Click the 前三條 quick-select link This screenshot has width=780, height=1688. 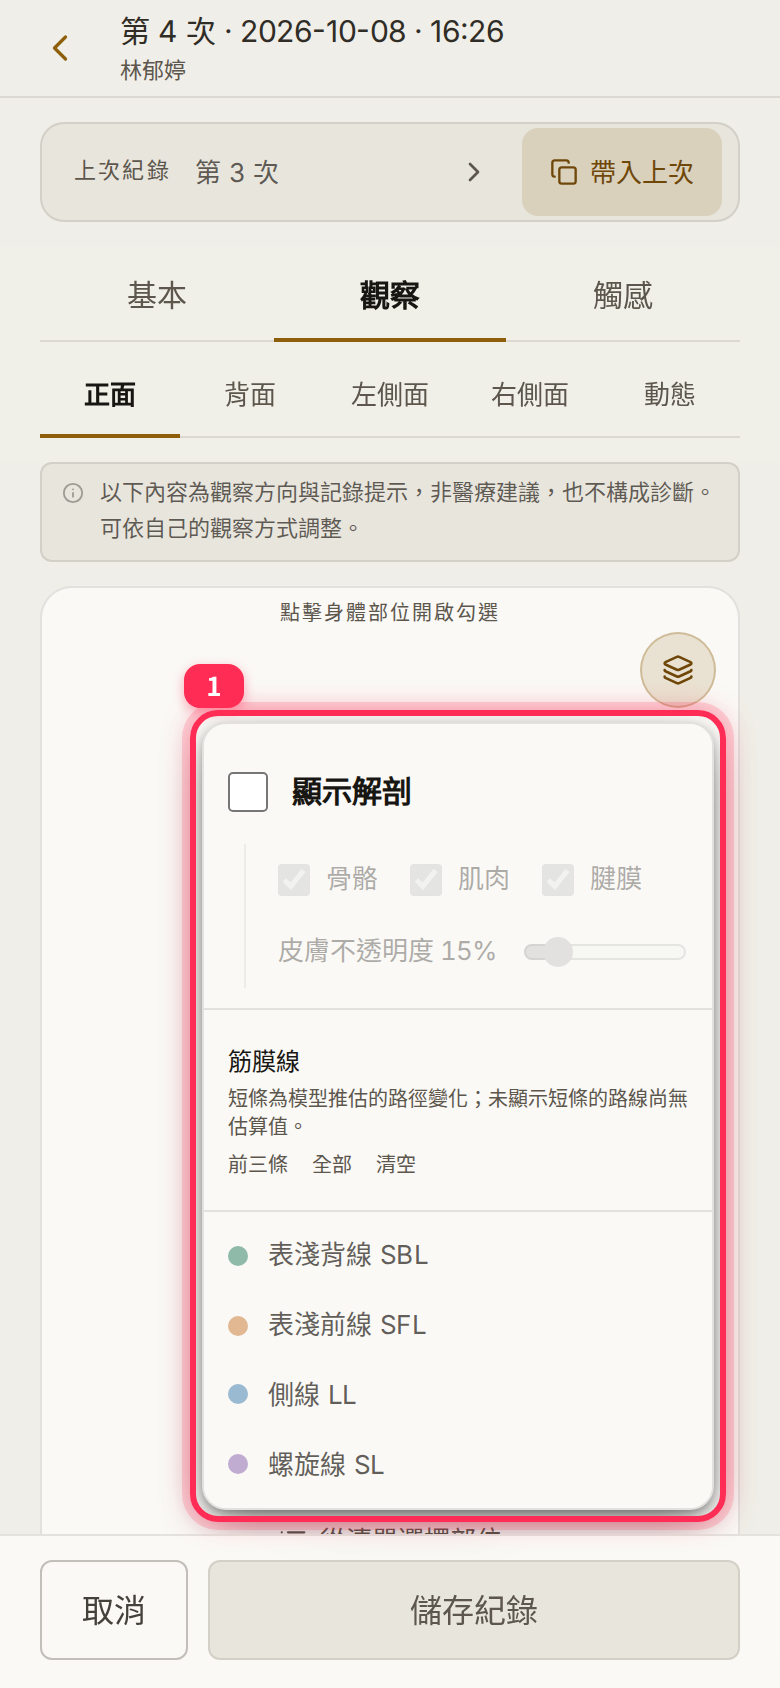point(258,1164)
